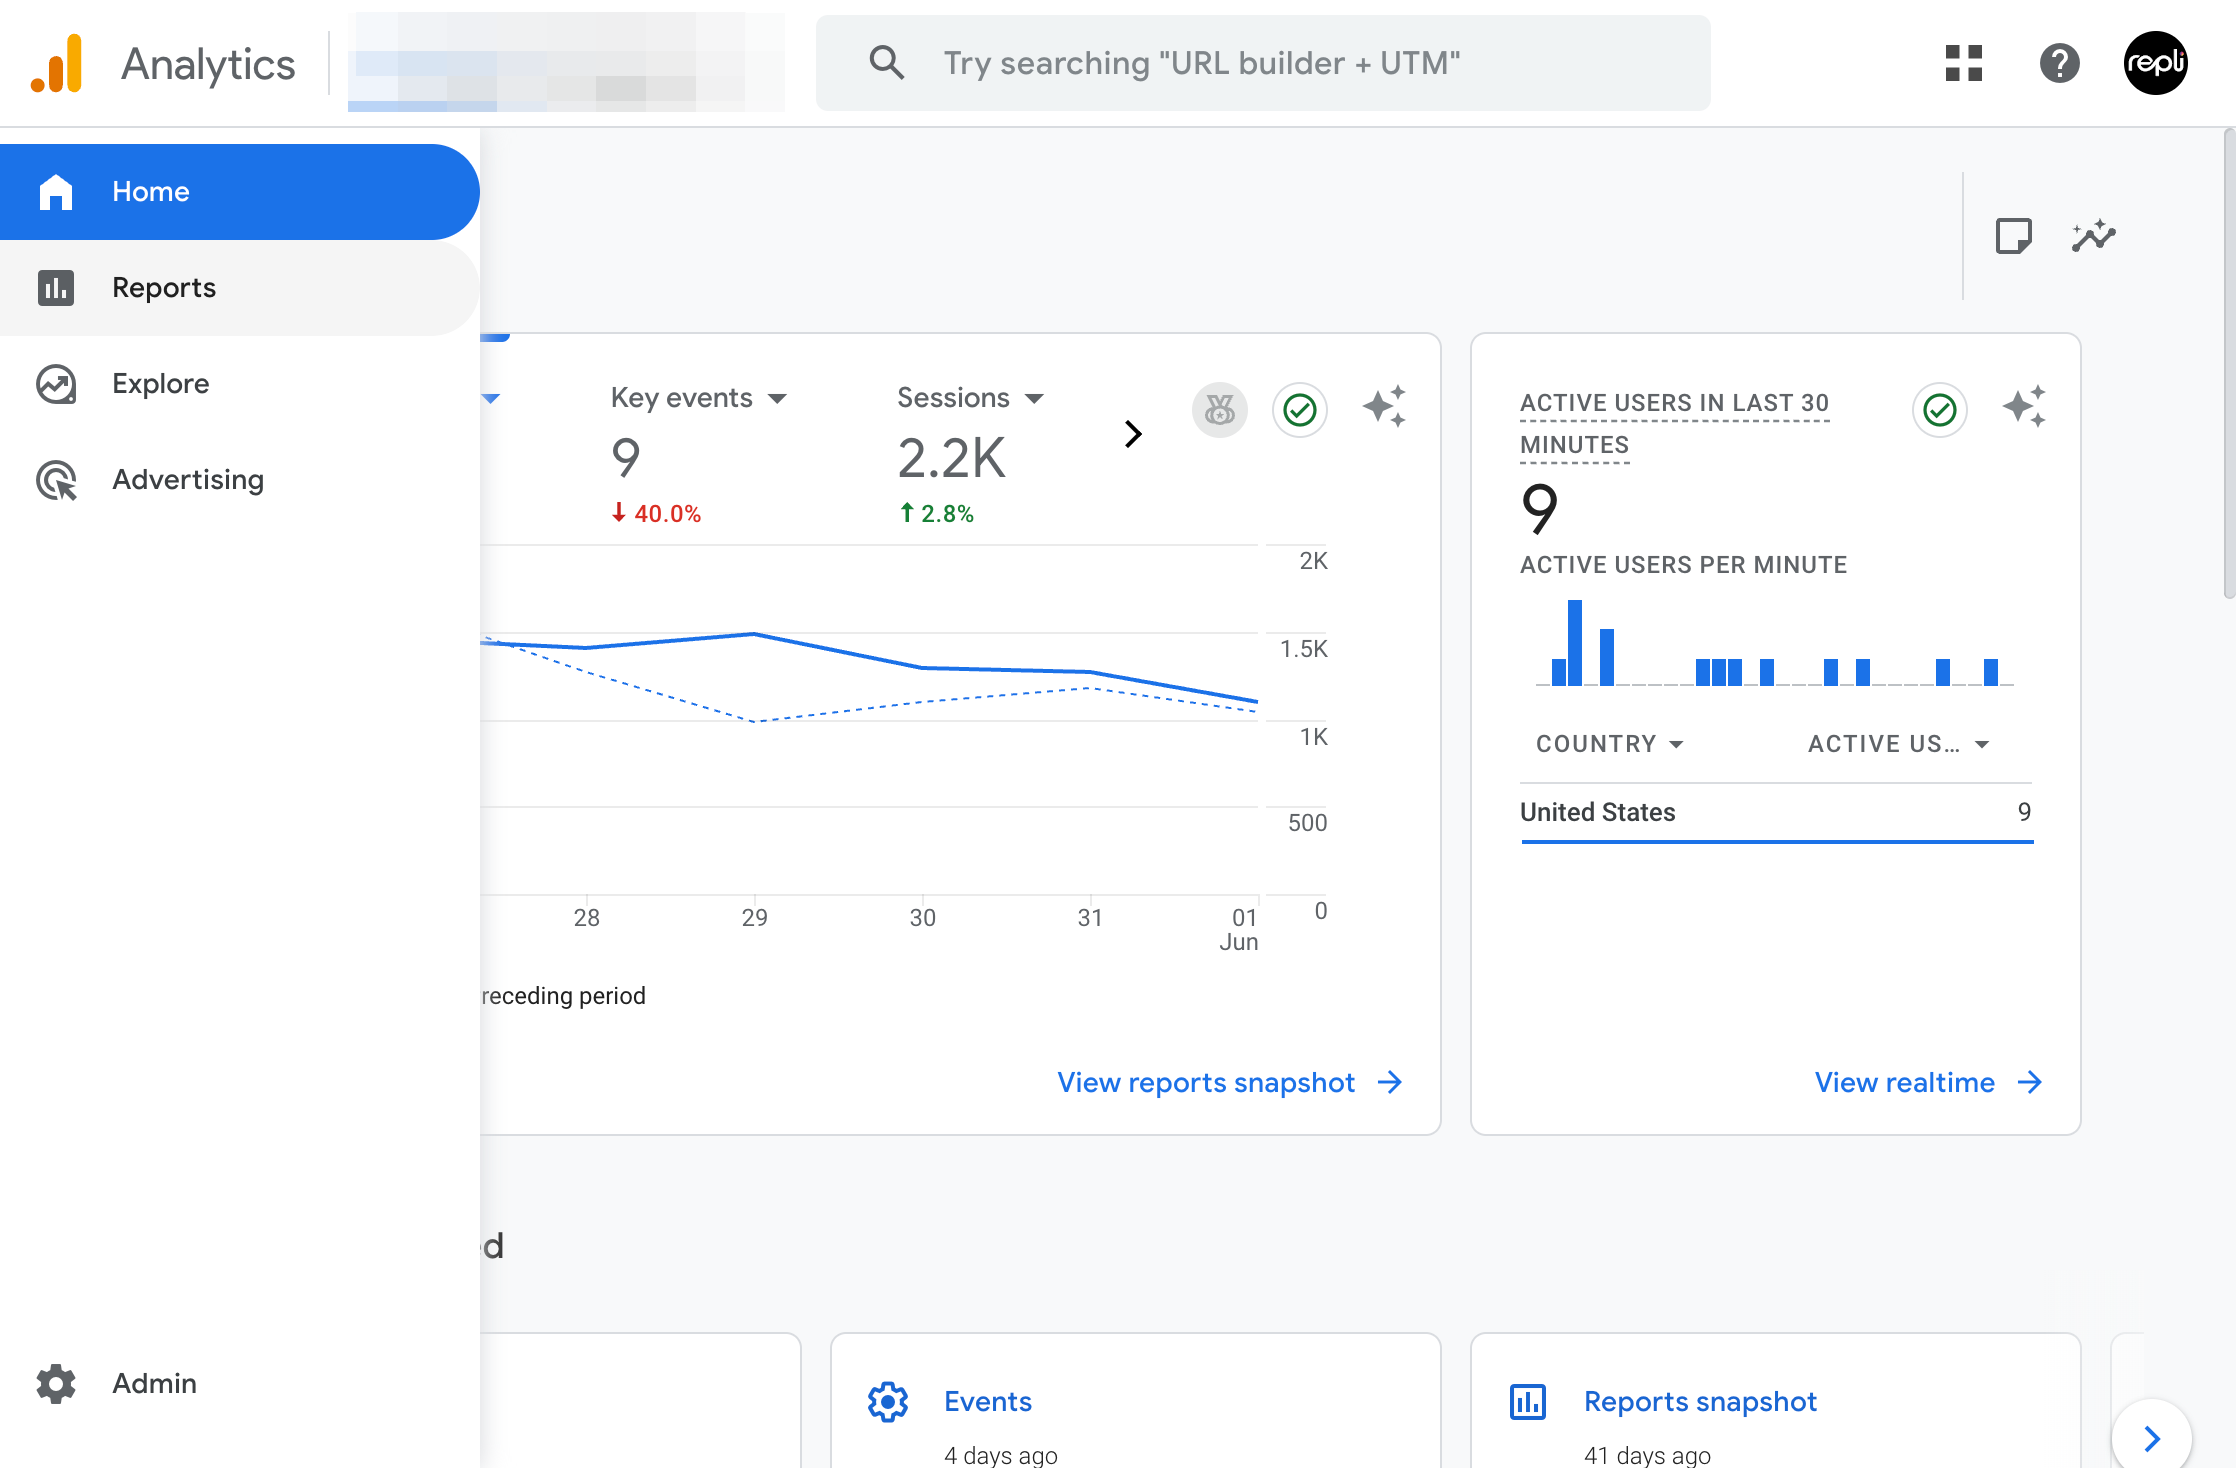Image resolution: width=2236 pixels, height=1468 pixels.
Task: Select the United States row
Action: [x=1777, y=813]
